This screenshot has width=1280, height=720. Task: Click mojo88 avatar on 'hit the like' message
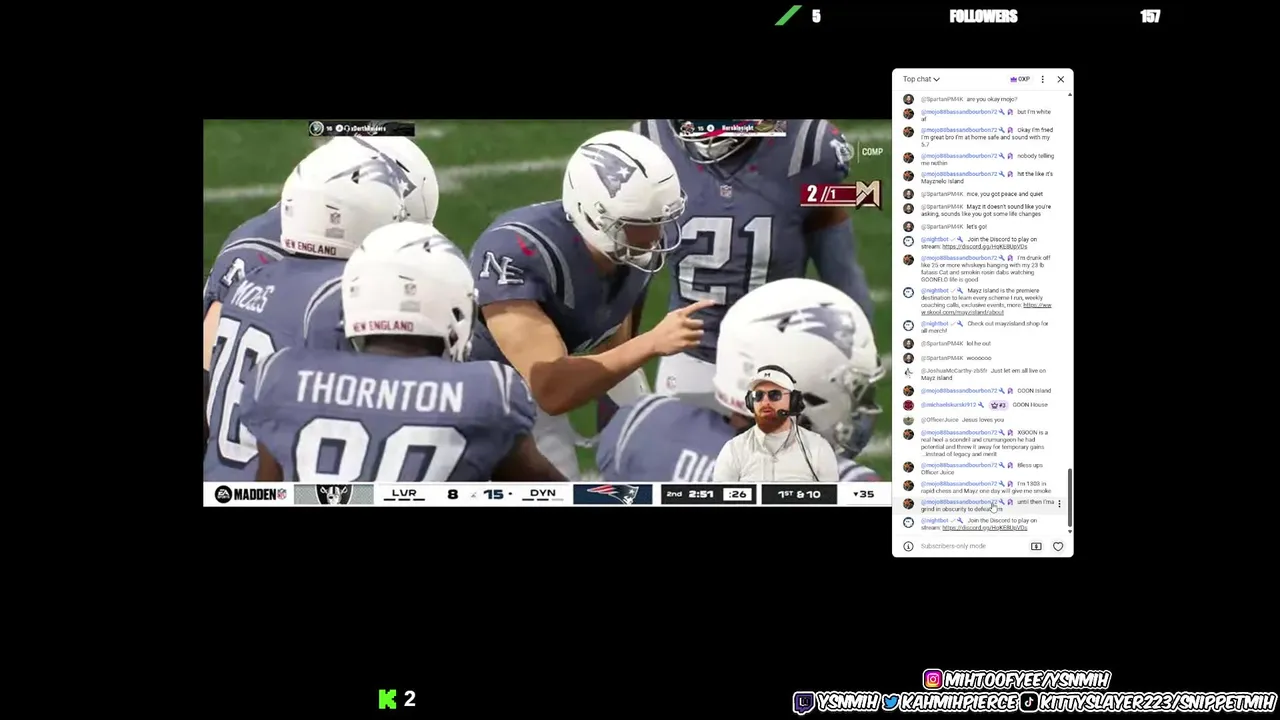(x=908, y=176)
